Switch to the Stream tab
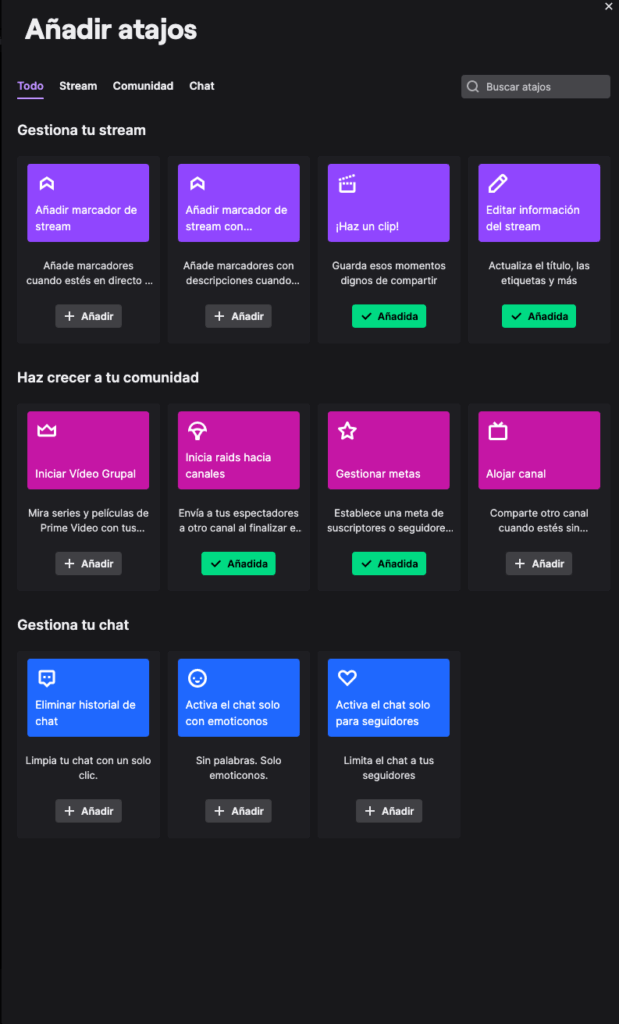The image size is (619, 1024). (x=78, y=86)
